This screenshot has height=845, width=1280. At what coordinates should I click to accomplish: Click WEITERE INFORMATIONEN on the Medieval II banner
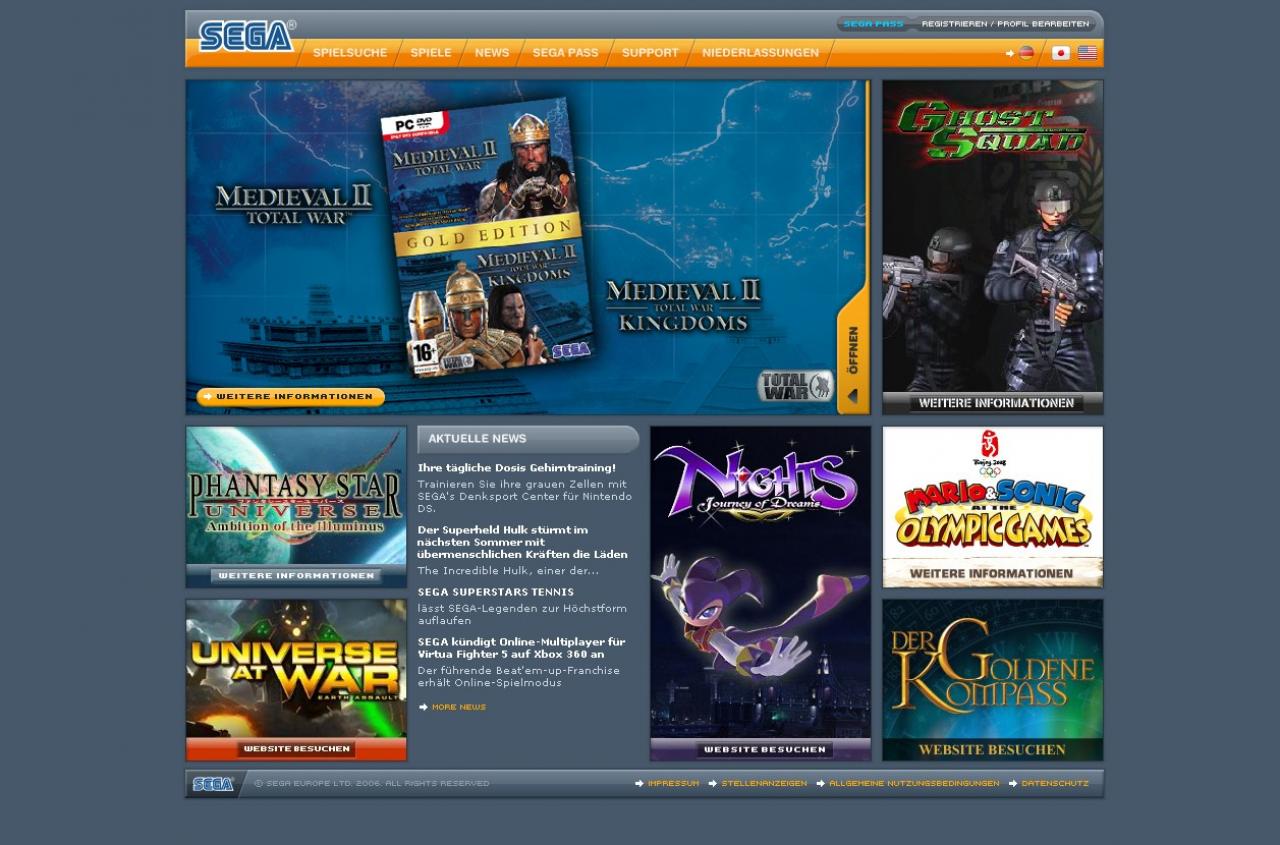point(291,397)
